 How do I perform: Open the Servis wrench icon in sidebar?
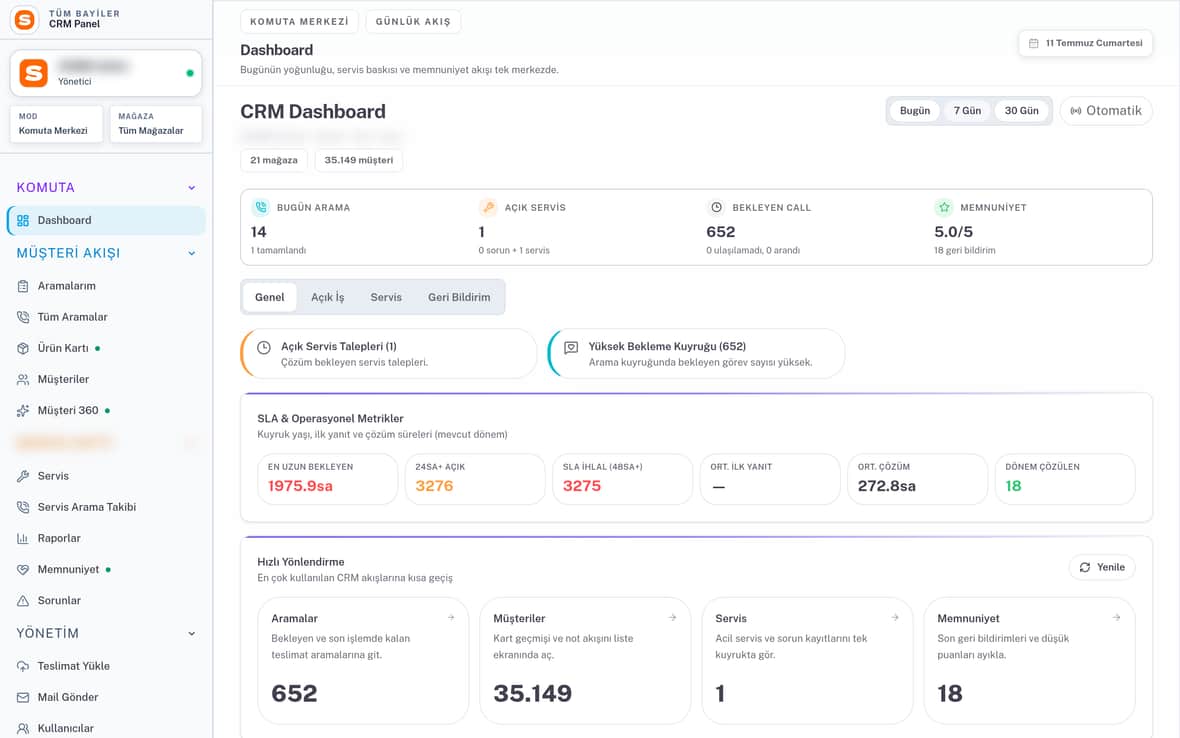point(23,476)
